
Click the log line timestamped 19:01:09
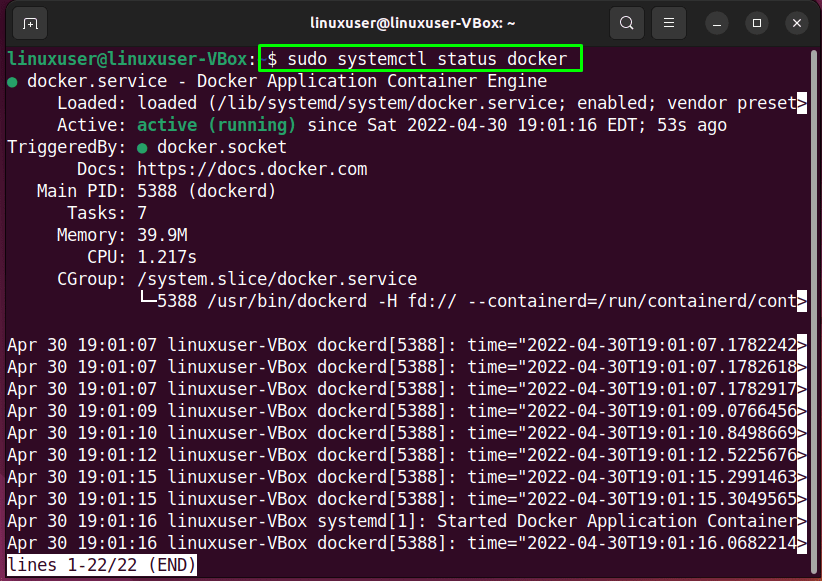(x=407, y=411)
